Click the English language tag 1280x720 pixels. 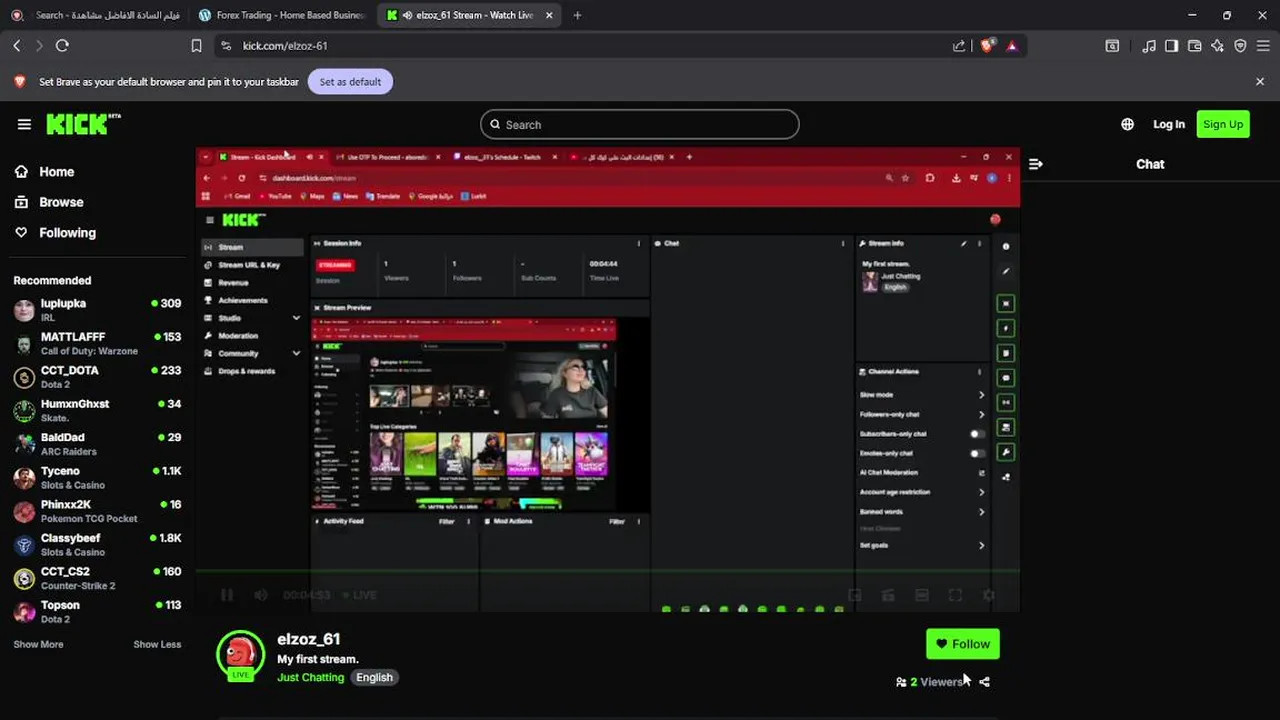[x=374, y=677]
